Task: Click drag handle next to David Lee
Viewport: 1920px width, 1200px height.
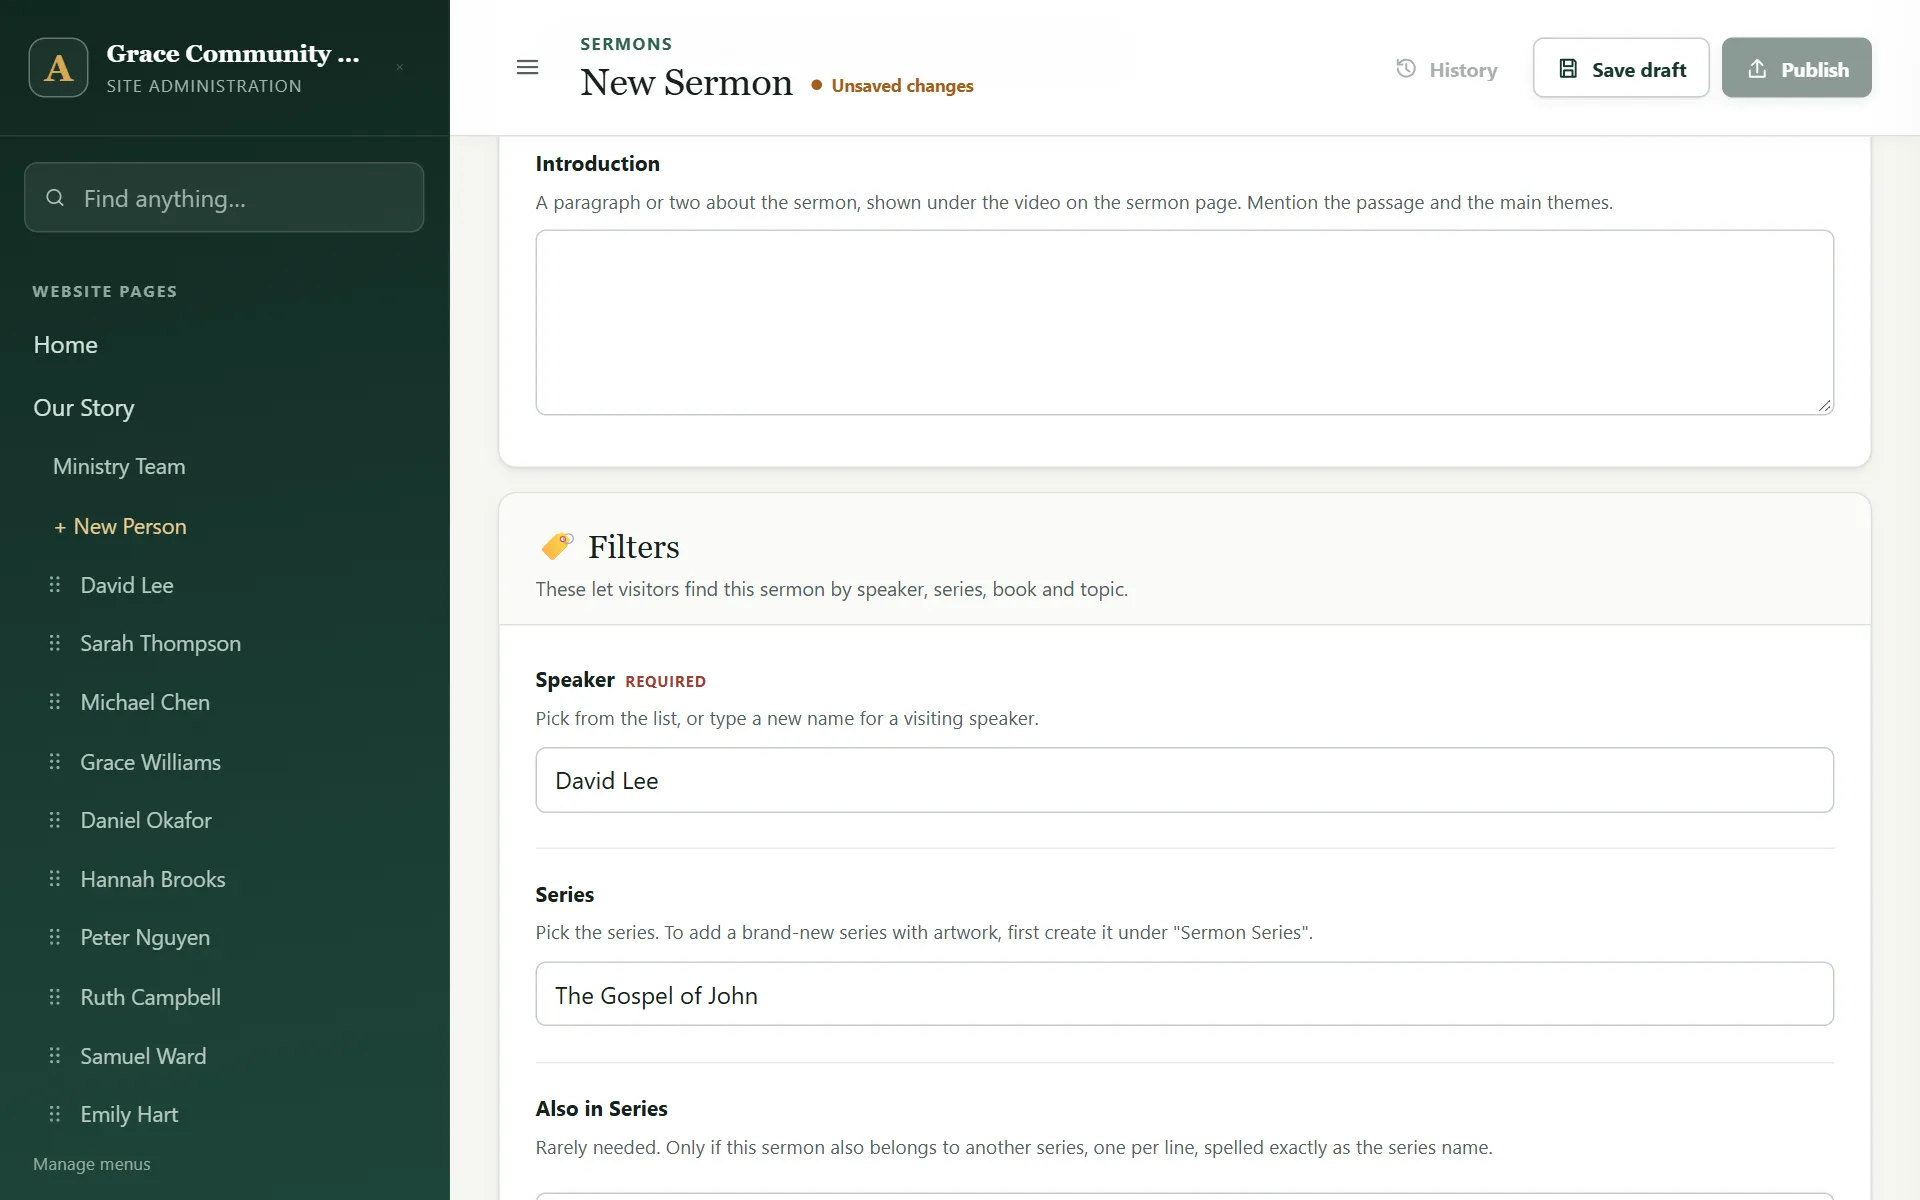Action: coord(55,585)
